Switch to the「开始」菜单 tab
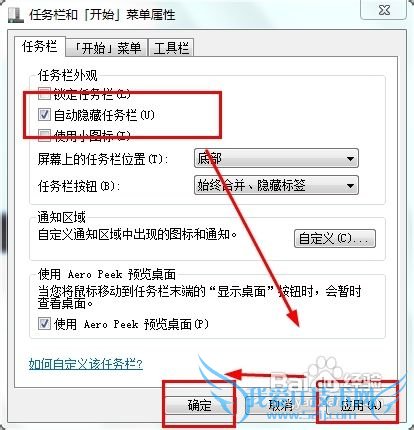The image size is (414, 430). [107, 48]
